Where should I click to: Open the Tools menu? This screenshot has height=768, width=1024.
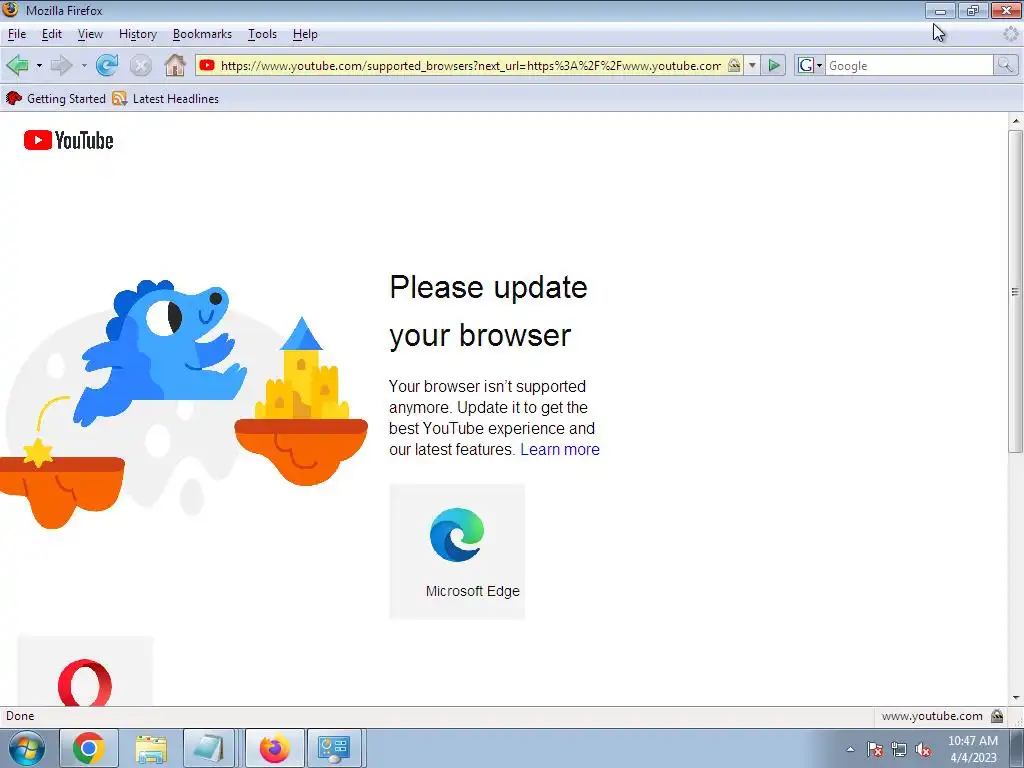(263, 34)
